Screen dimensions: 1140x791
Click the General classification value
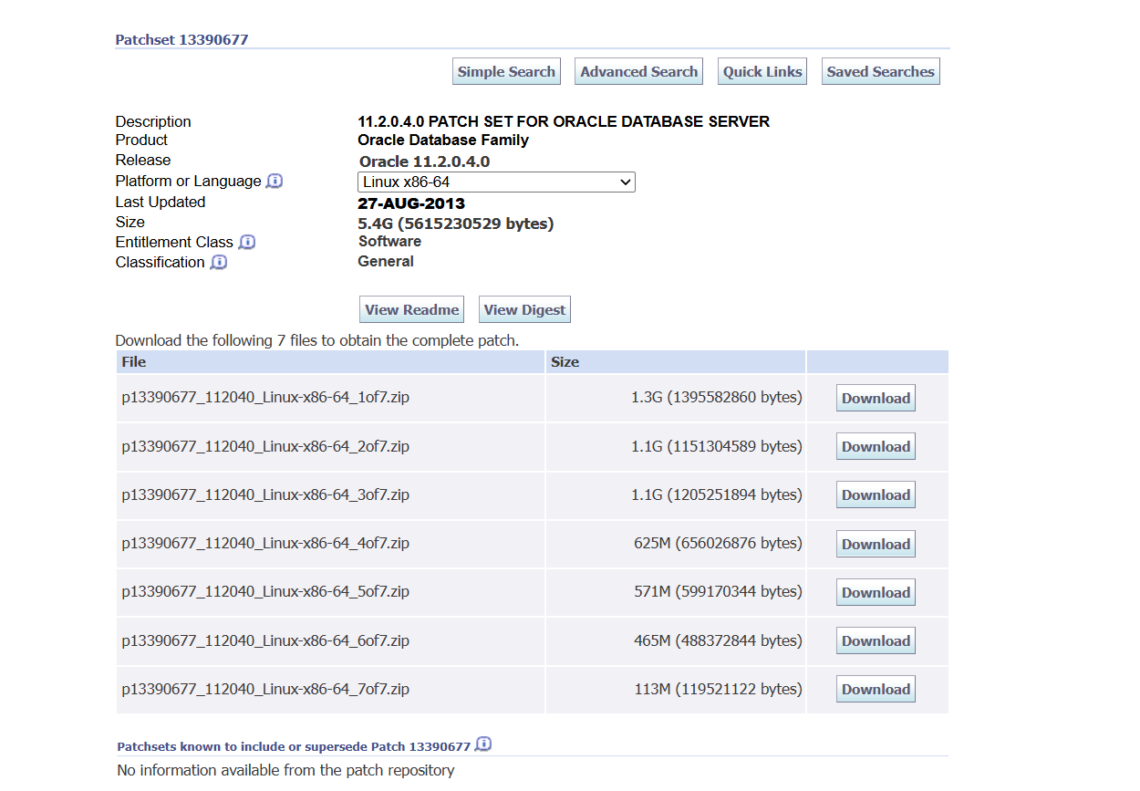point(385,262)
